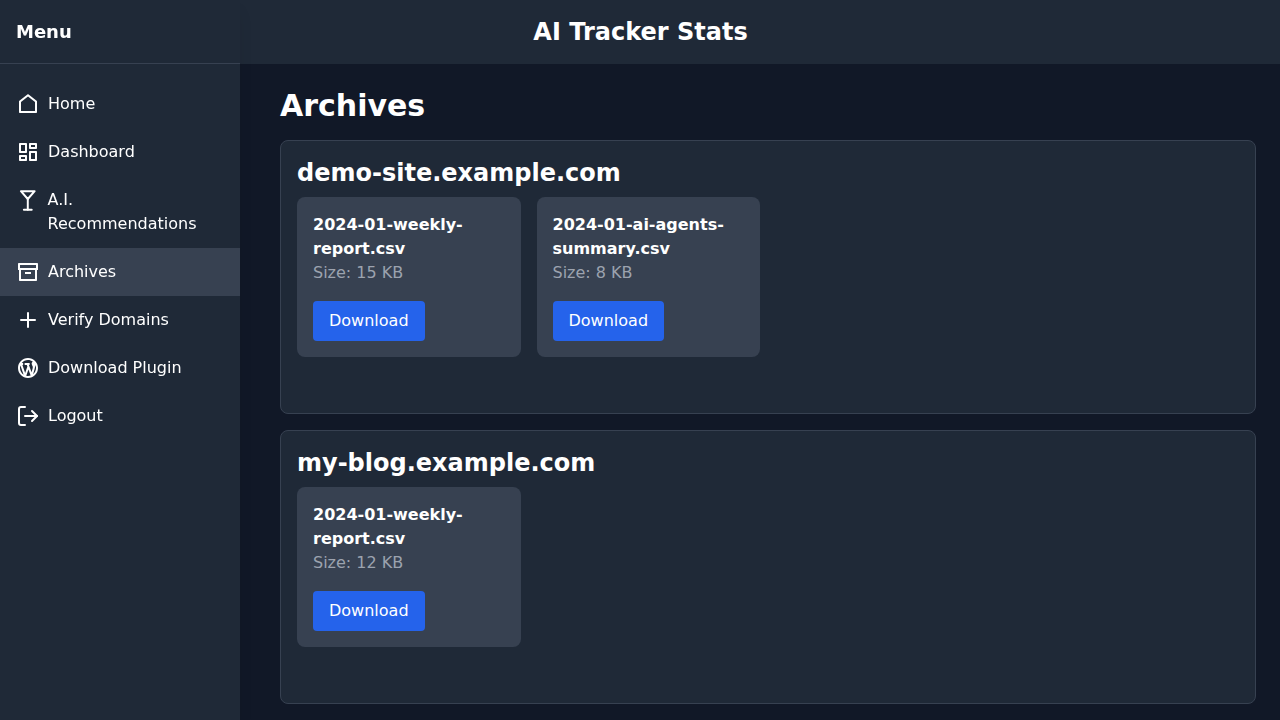
Task: Click the A.I. Recommendations funnel icon
Action: point(27,199)
